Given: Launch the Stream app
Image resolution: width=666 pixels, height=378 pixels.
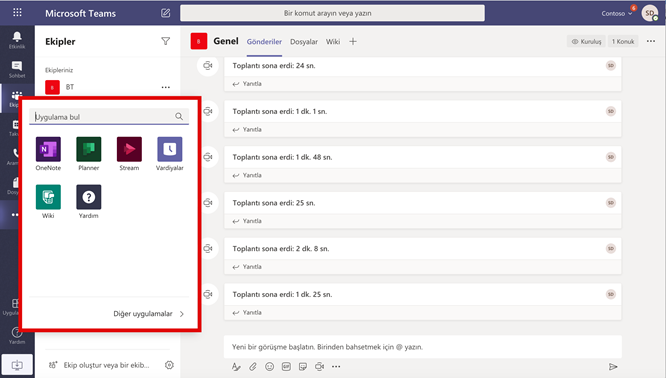Looking at the screenshot, I should 129,154.
